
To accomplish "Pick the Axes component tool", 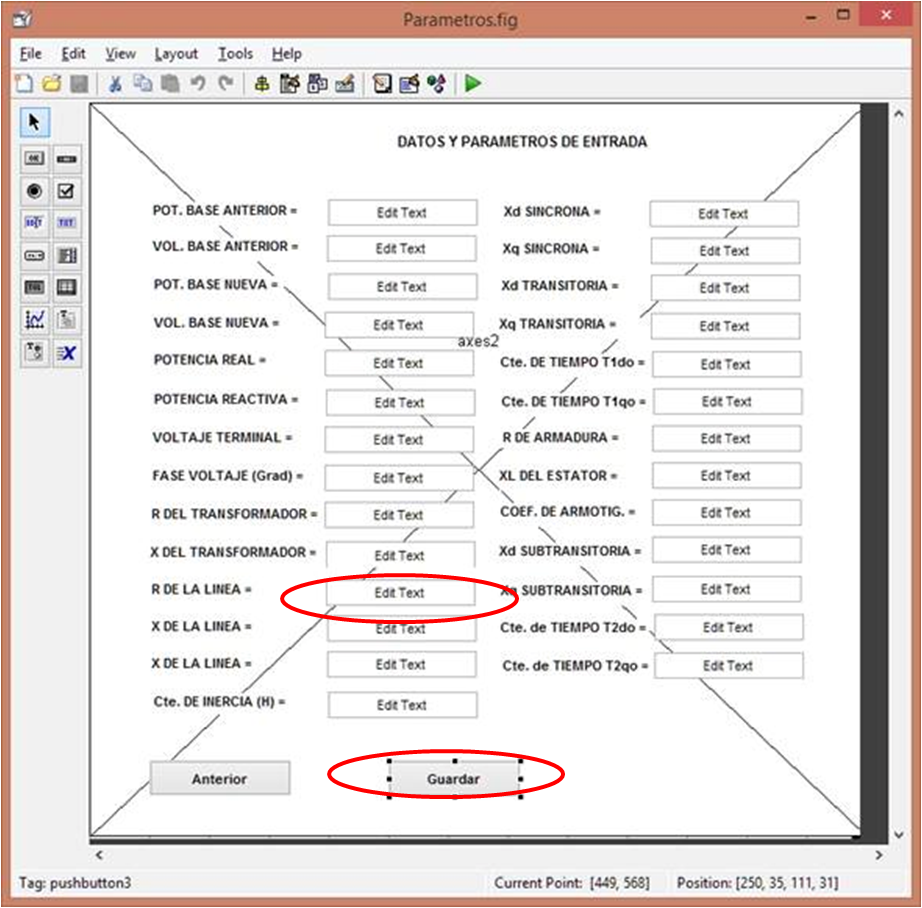I will click(x=34, y=320).
